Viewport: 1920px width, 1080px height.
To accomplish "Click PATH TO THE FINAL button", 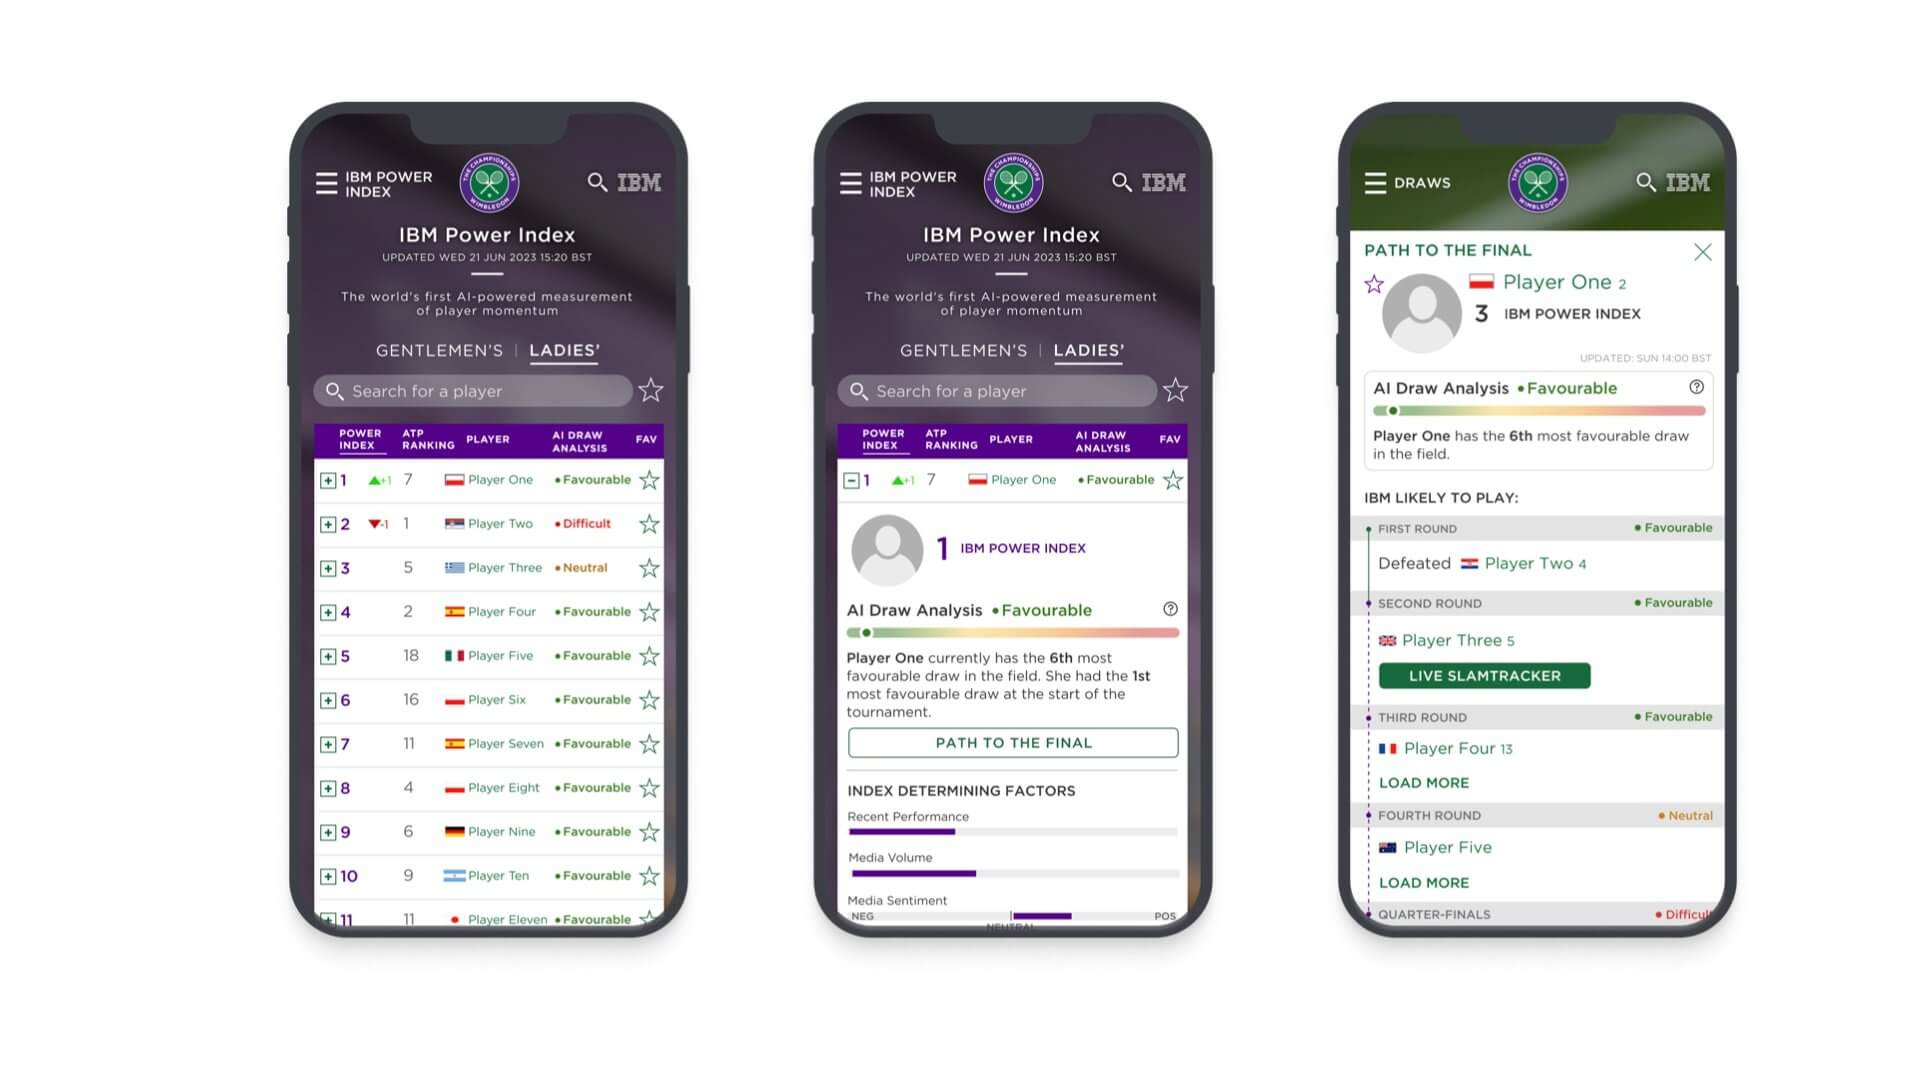I will (x=1011, y=742).
